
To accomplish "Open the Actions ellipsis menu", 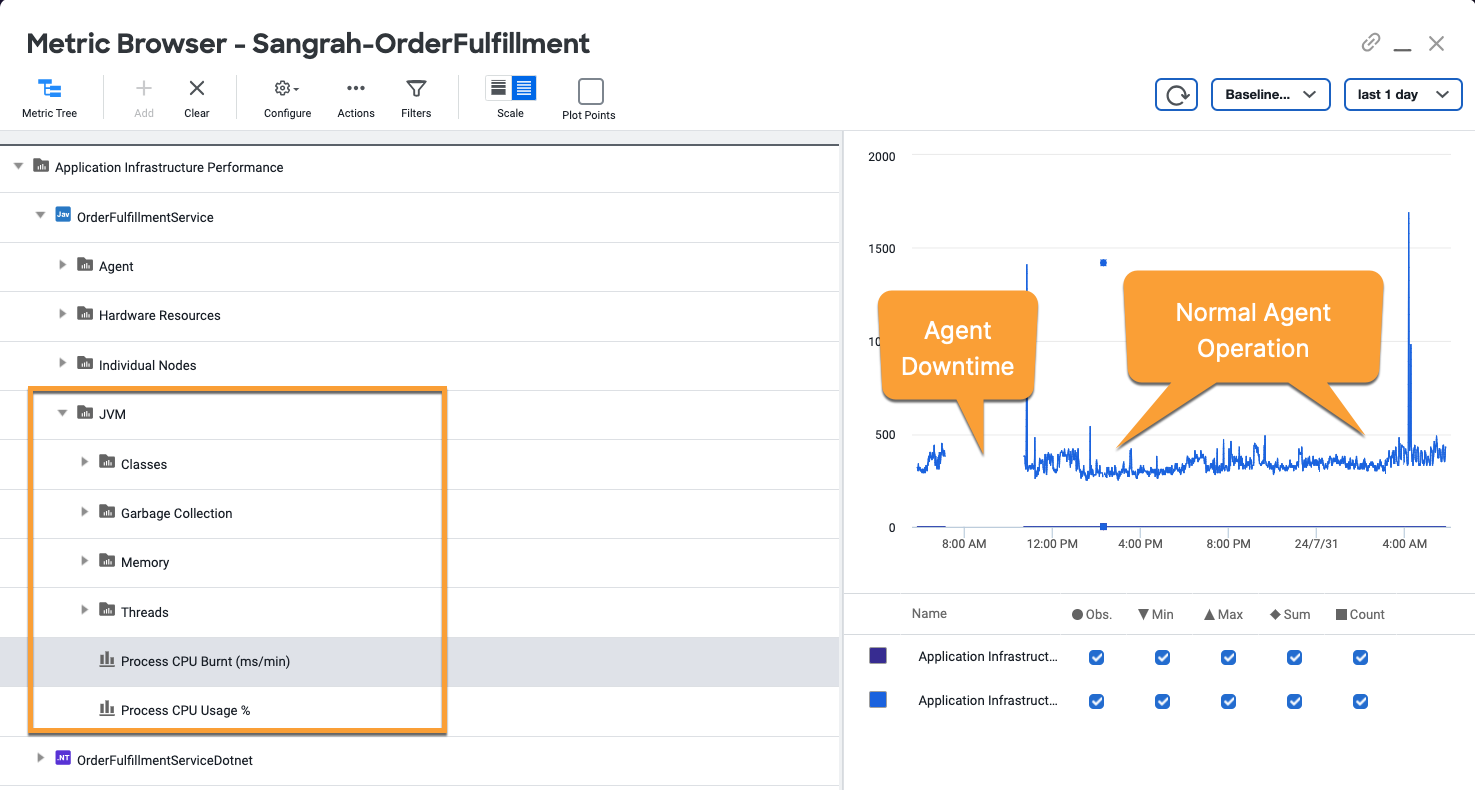I will pyautogui.click(x=355, y=98).
